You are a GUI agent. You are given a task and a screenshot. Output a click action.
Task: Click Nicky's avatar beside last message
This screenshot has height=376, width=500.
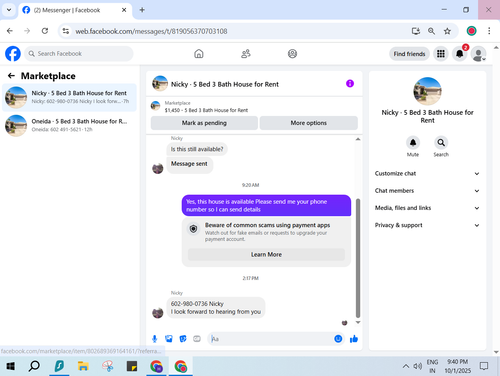pyautogui.click(x=158, y=313)
